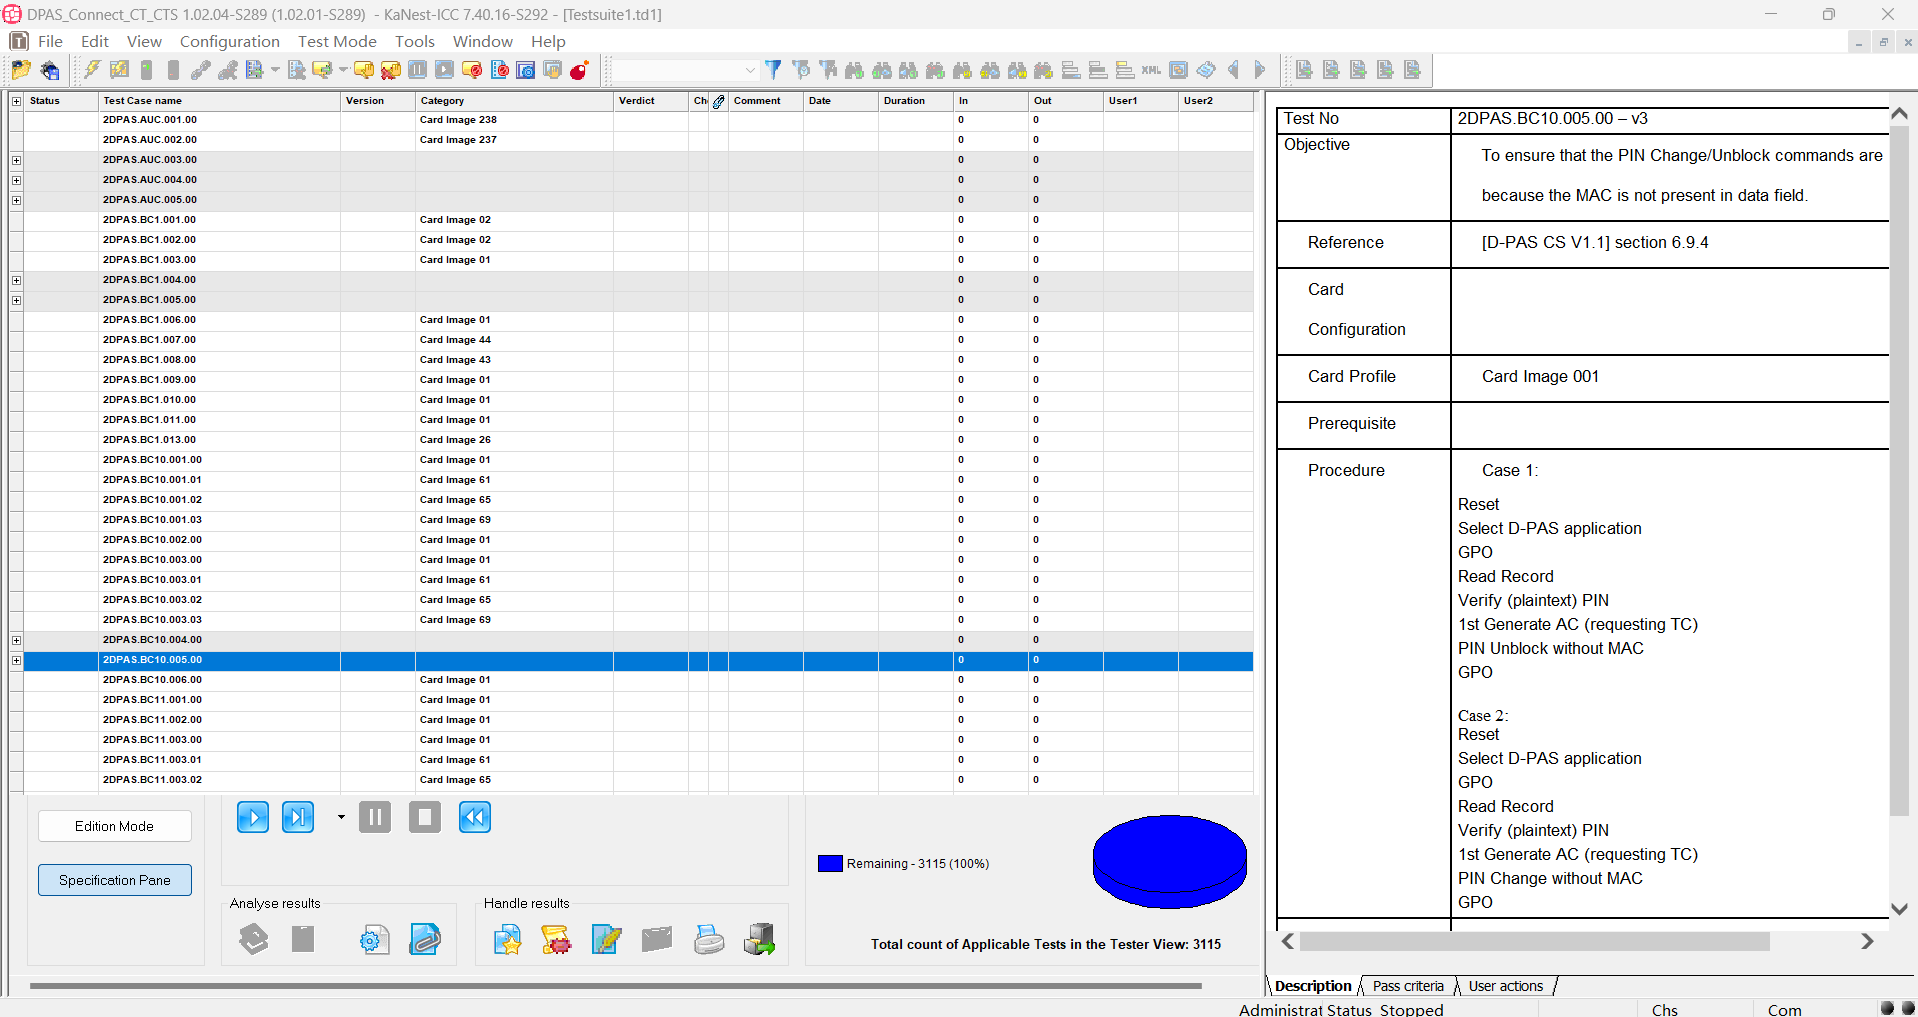Click the Edition Mode button
This screenshot has height=1017, width=1918.
tap(115, 826)
